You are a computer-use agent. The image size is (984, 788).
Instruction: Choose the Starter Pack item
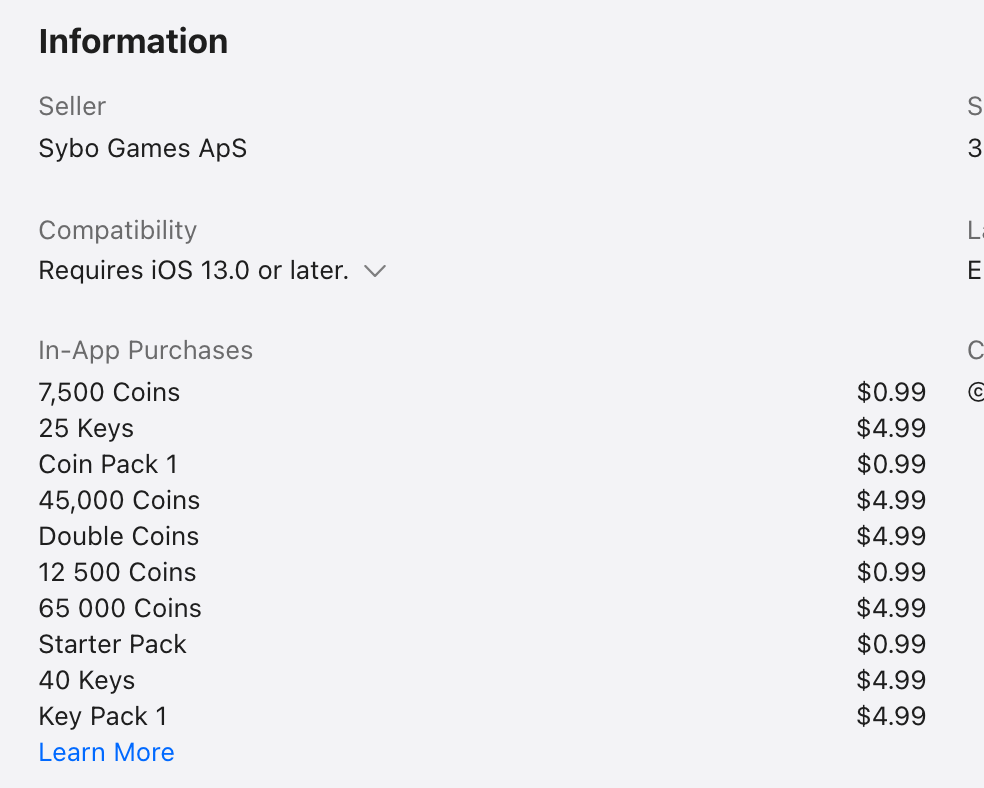tap(112, 644)
